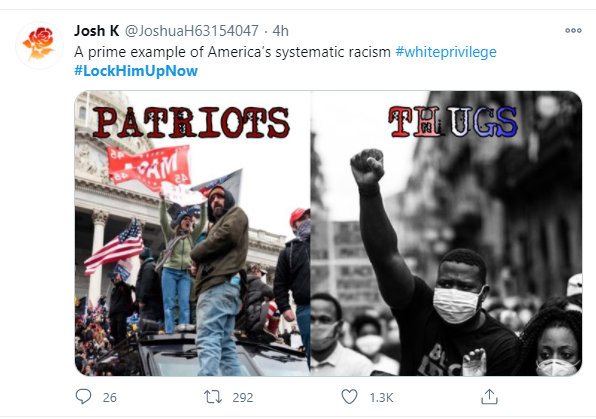This screenshot has height=419, width=596.
Task: Open the three-dot more options menu
Action: click(x=573, y=30)
